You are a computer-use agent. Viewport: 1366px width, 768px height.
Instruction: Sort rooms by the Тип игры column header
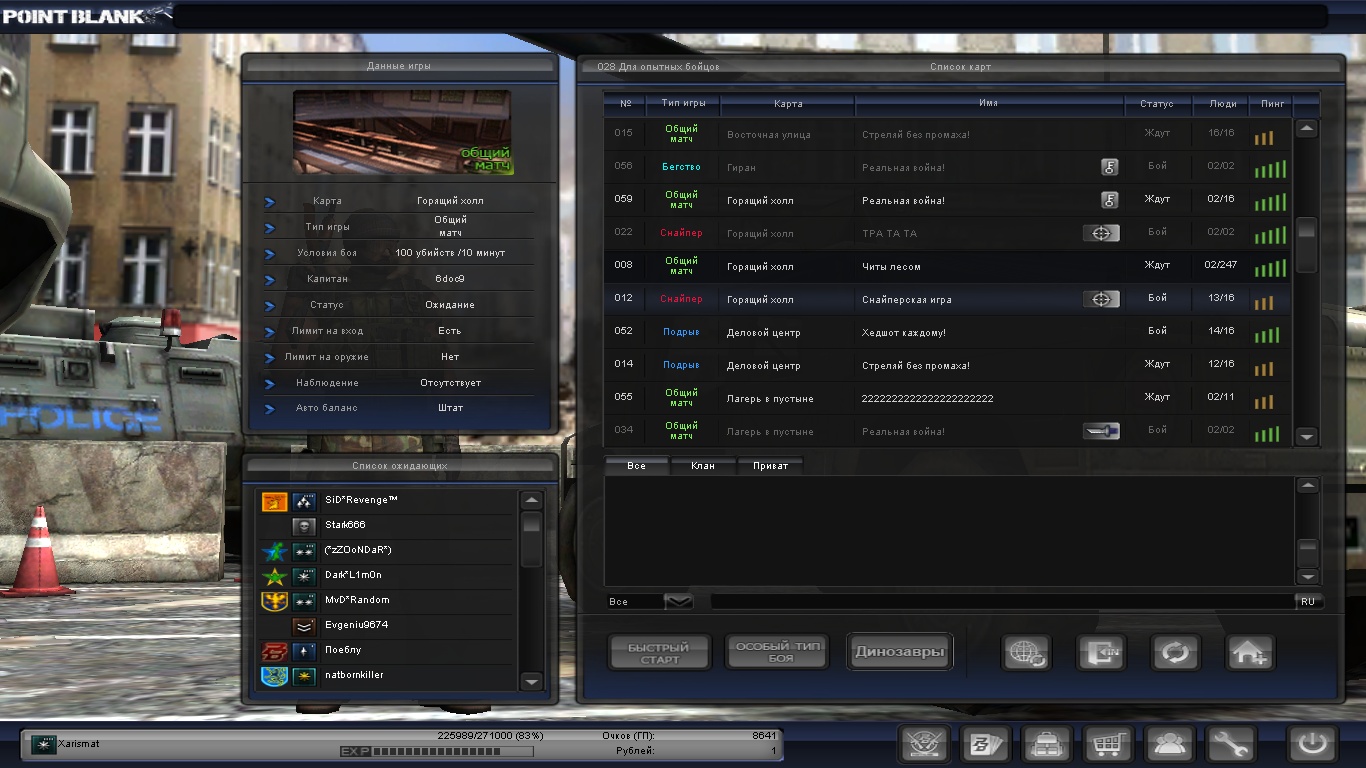[x=683, y=104]
